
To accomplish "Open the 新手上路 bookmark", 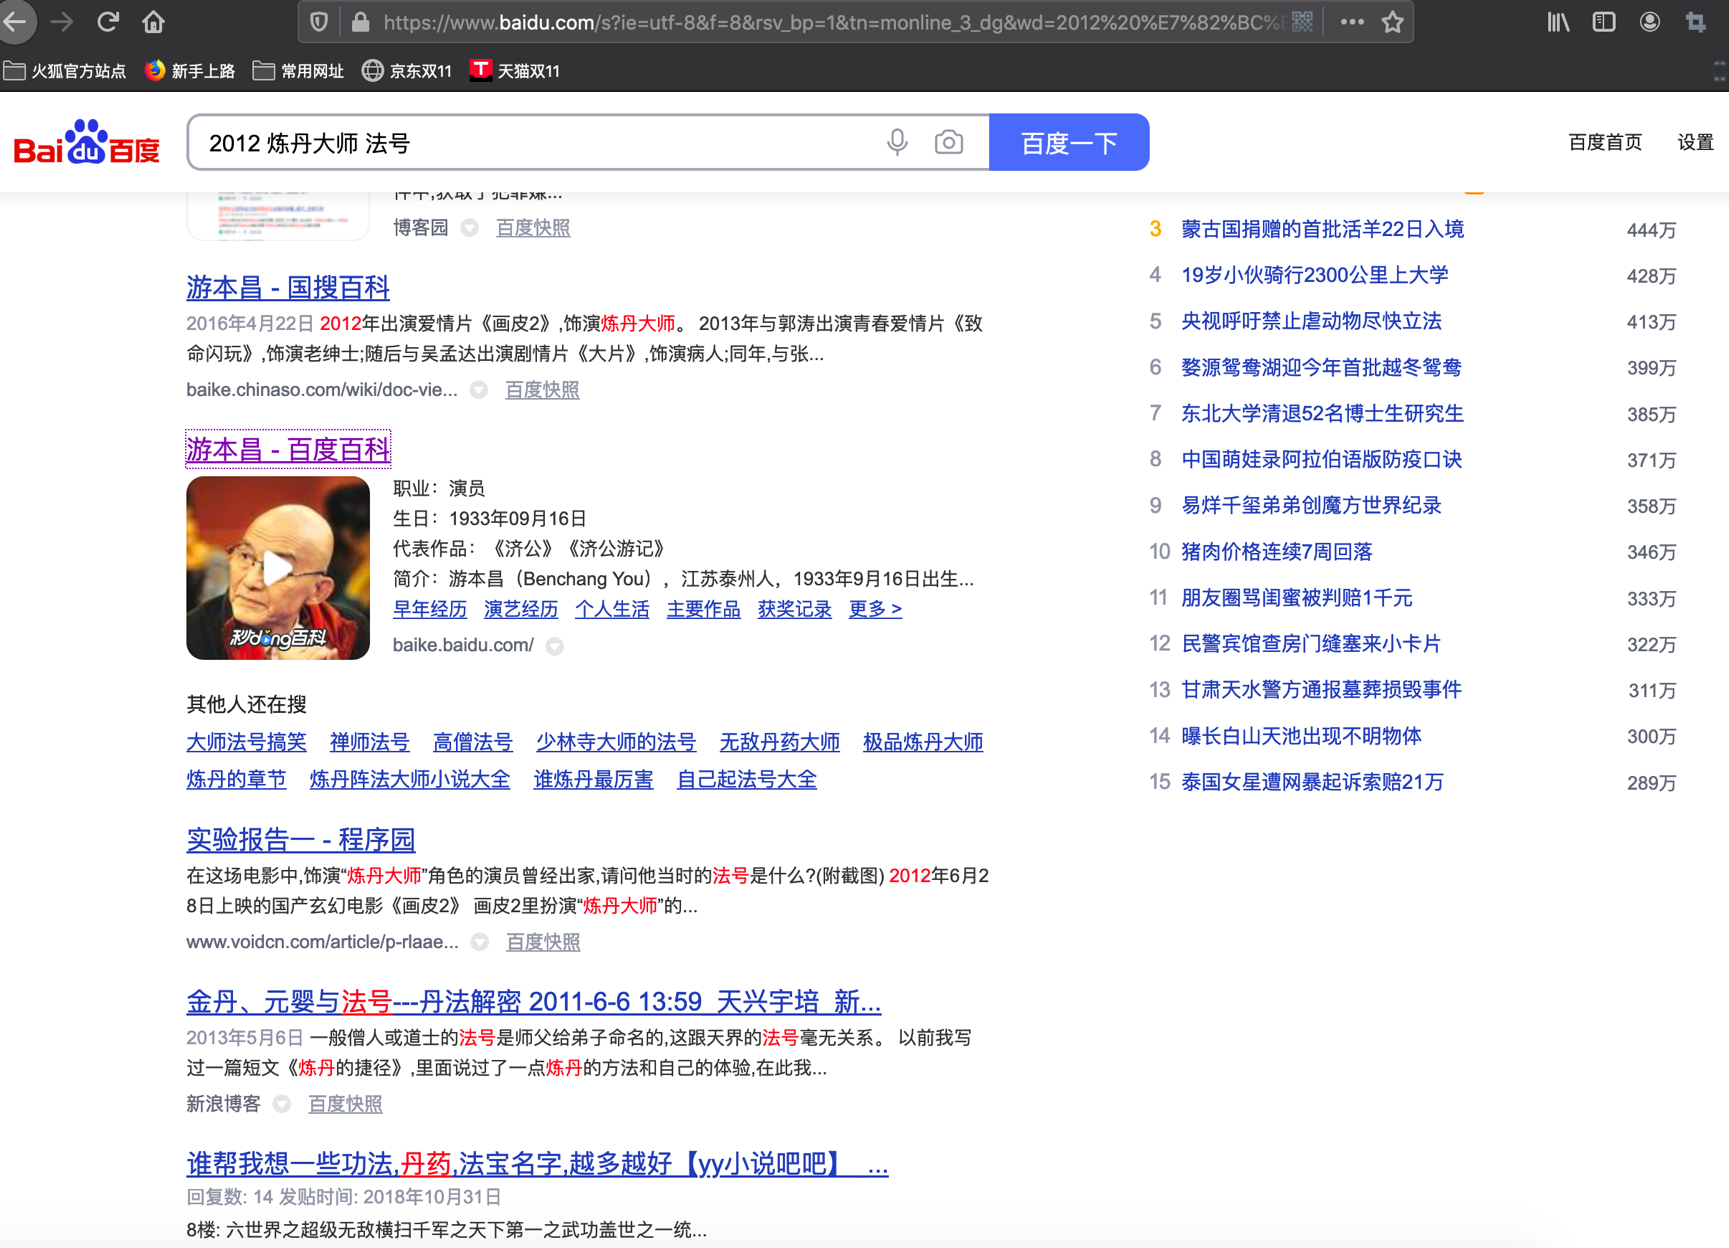I will pos(190,71).
